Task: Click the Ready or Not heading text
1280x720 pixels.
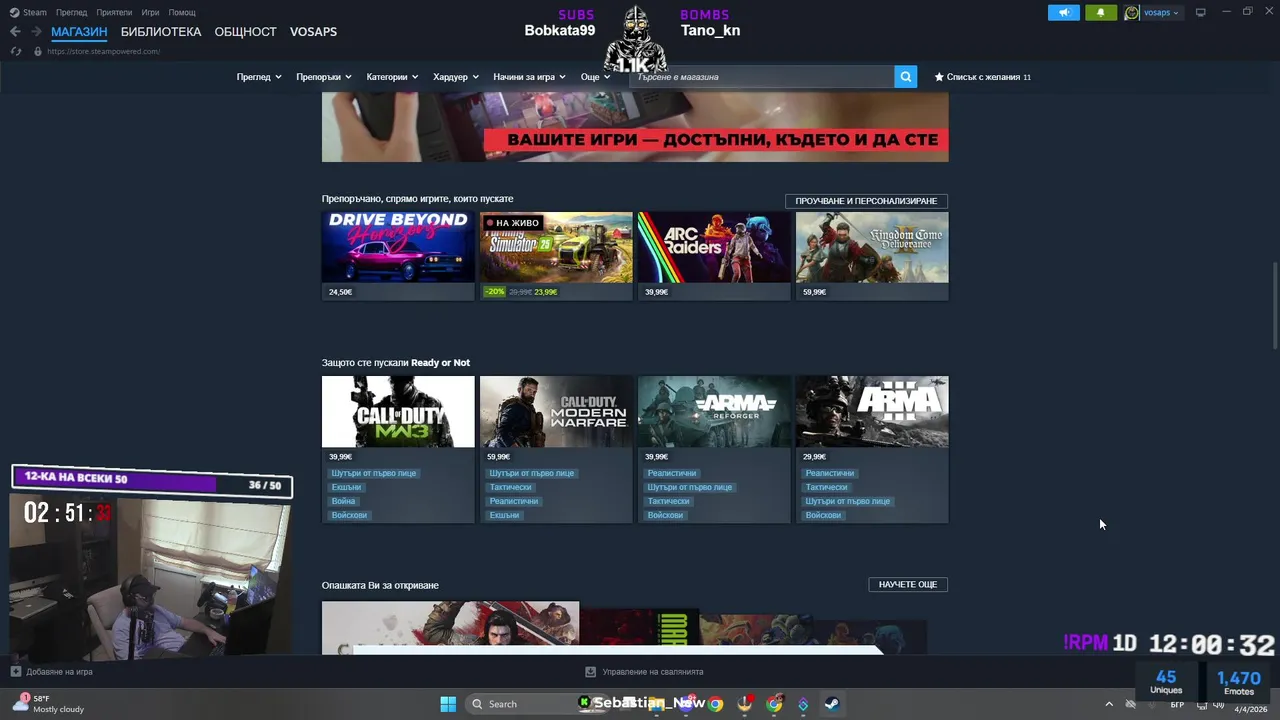Action: (x=440, y=363)
